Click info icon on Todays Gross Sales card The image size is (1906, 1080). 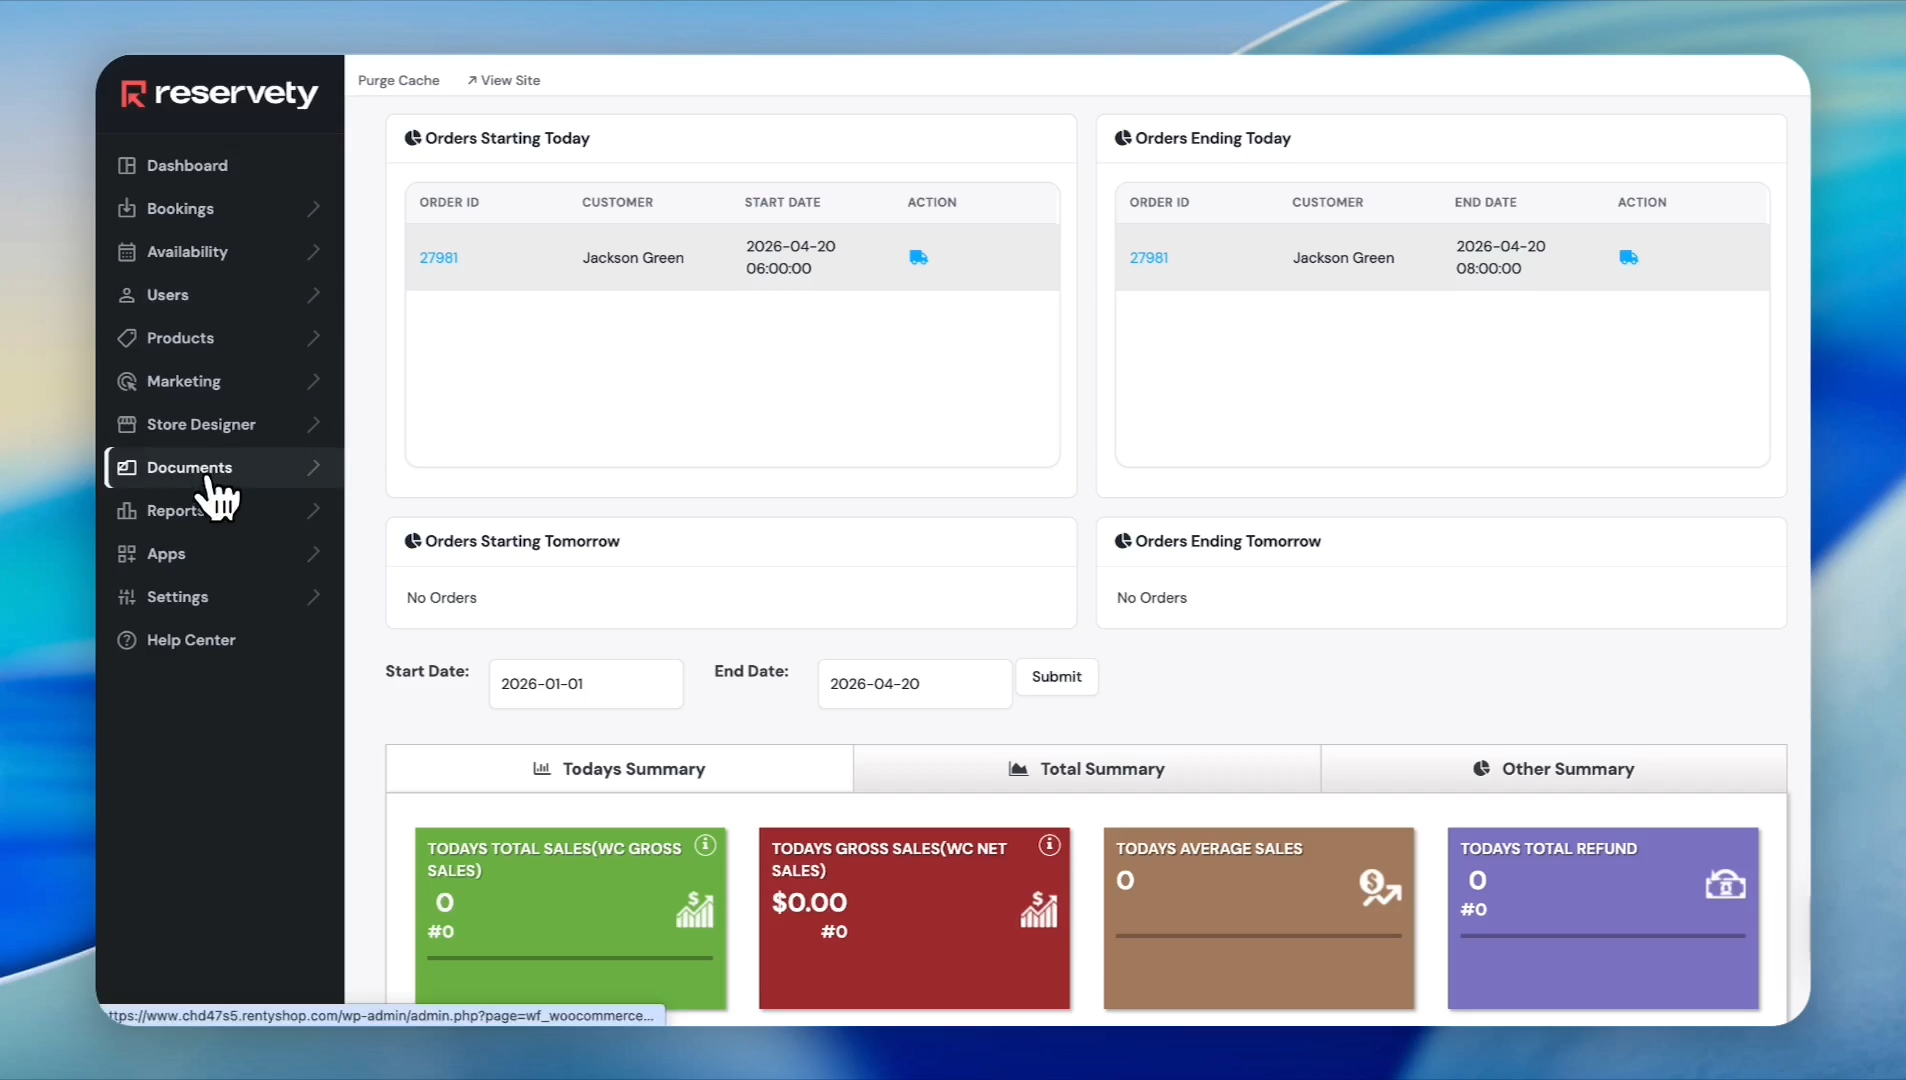[x=1049, y=845]
